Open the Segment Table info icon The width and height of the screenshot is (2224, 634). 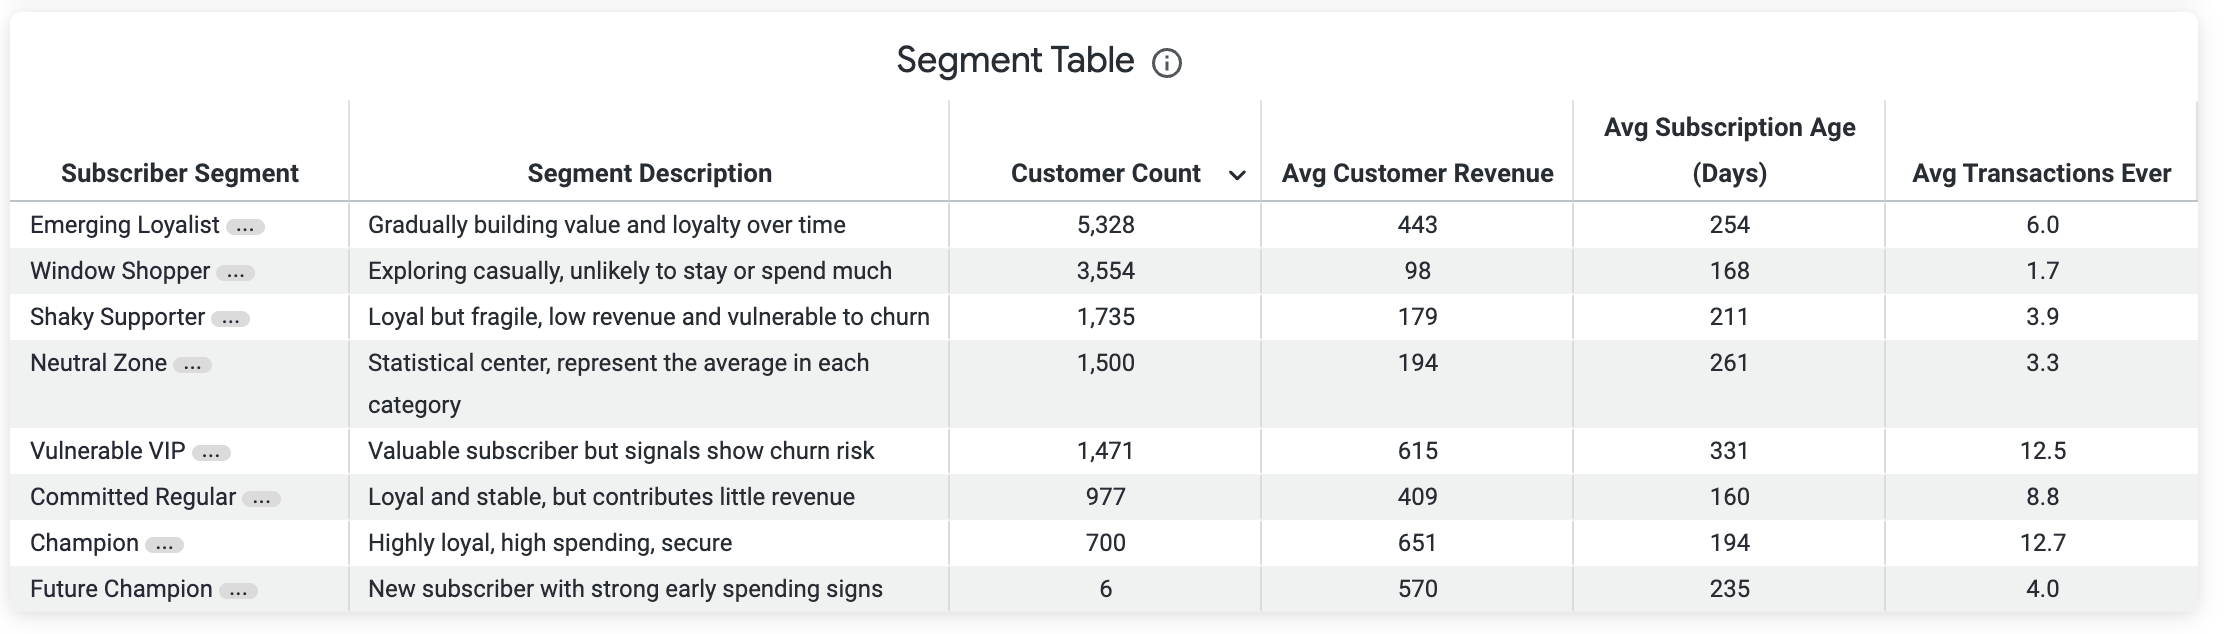point(1166,63)
